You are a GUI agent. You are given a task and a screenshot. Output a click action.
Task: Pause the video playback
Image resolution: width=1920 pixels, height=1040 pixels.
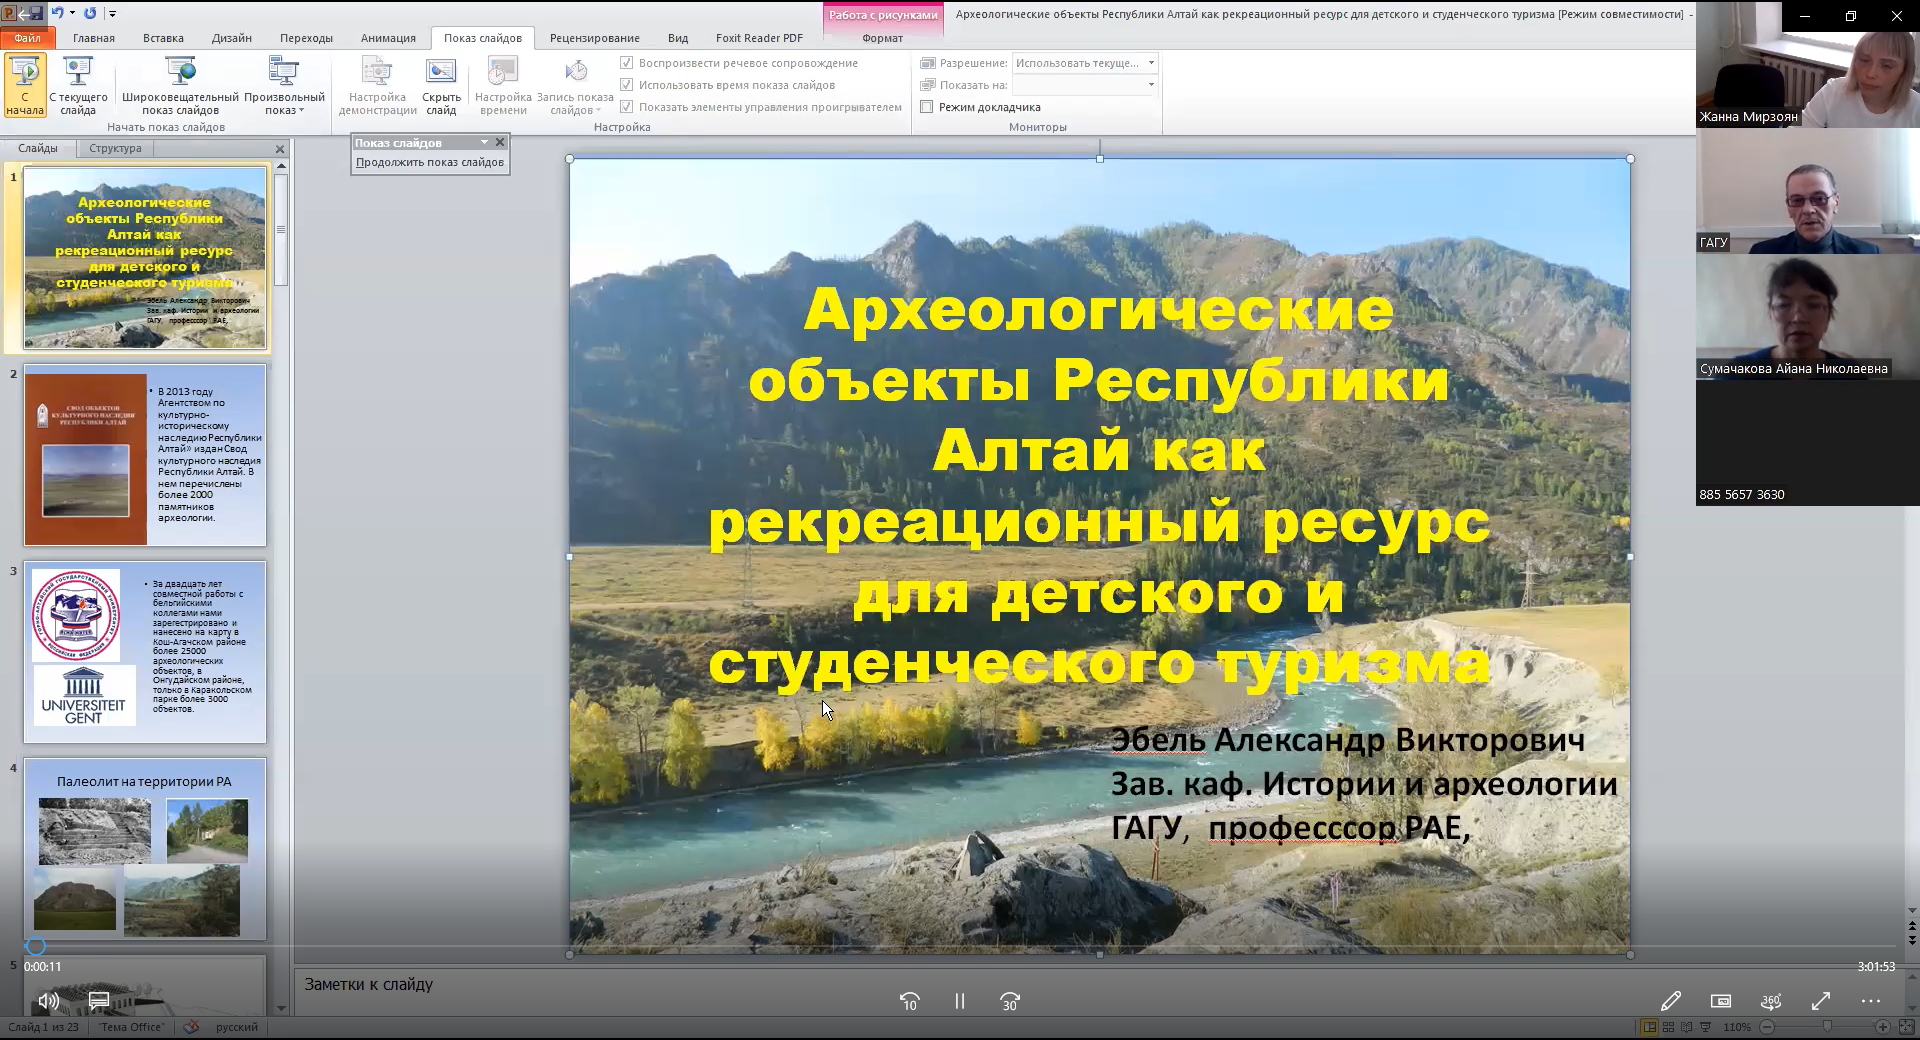coord(960,1001)
